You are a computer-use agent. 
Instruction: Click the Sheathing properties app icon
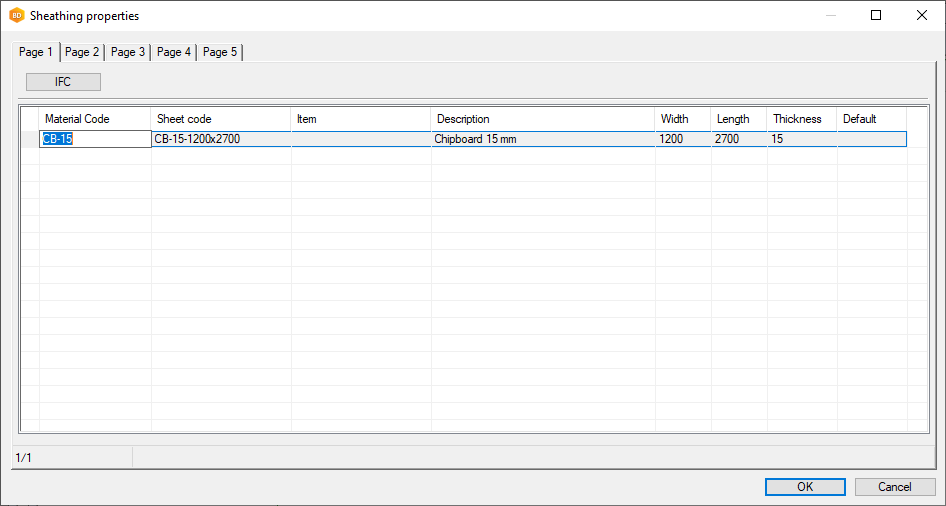[16, 16]
